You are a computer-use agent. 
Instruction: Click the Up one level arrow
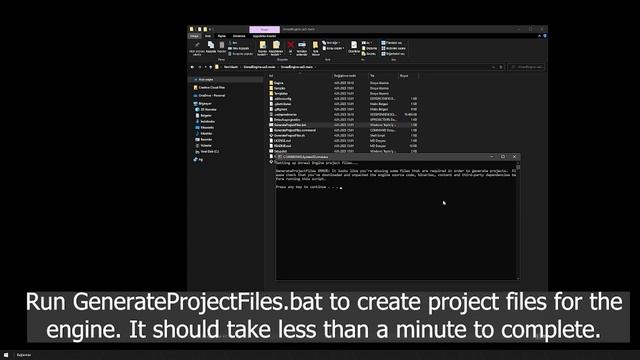tap(211, 67)
